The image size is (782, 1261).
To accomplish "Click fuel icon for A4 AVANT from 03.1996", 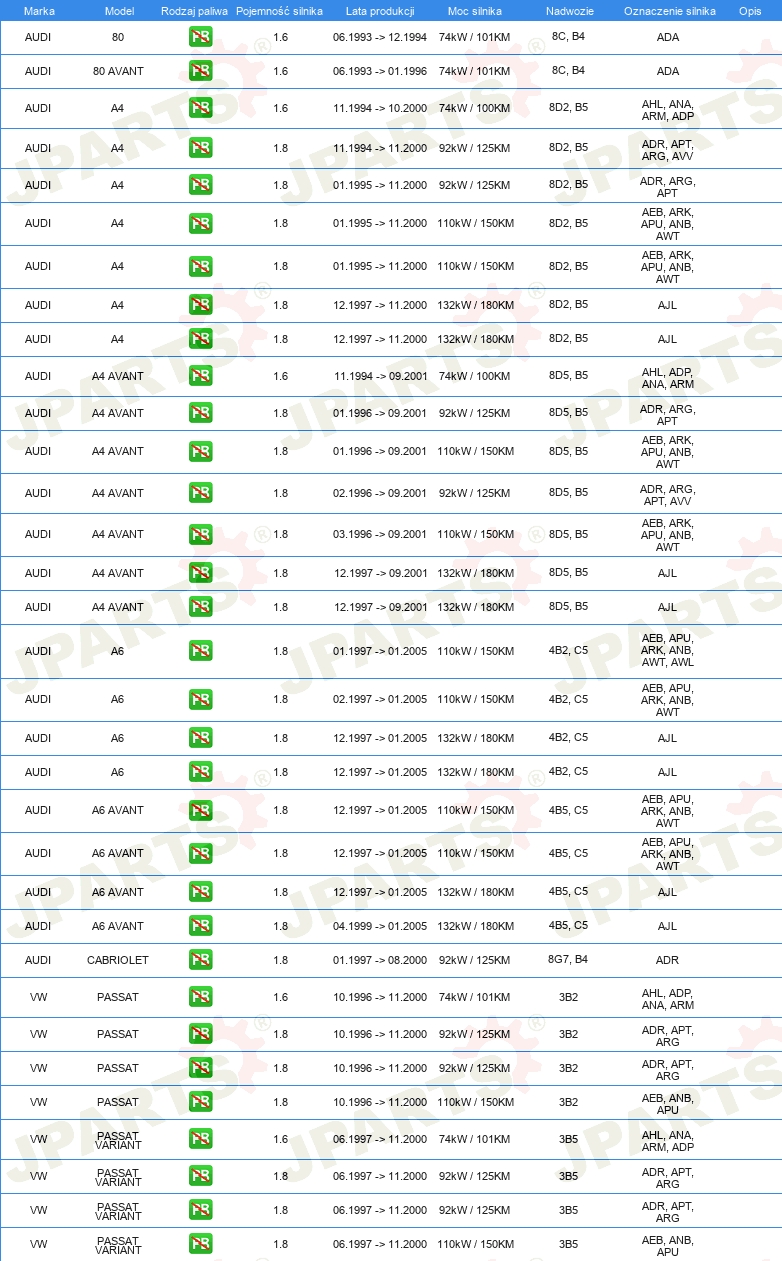I will pyautogui.click(x=200, y=534).
